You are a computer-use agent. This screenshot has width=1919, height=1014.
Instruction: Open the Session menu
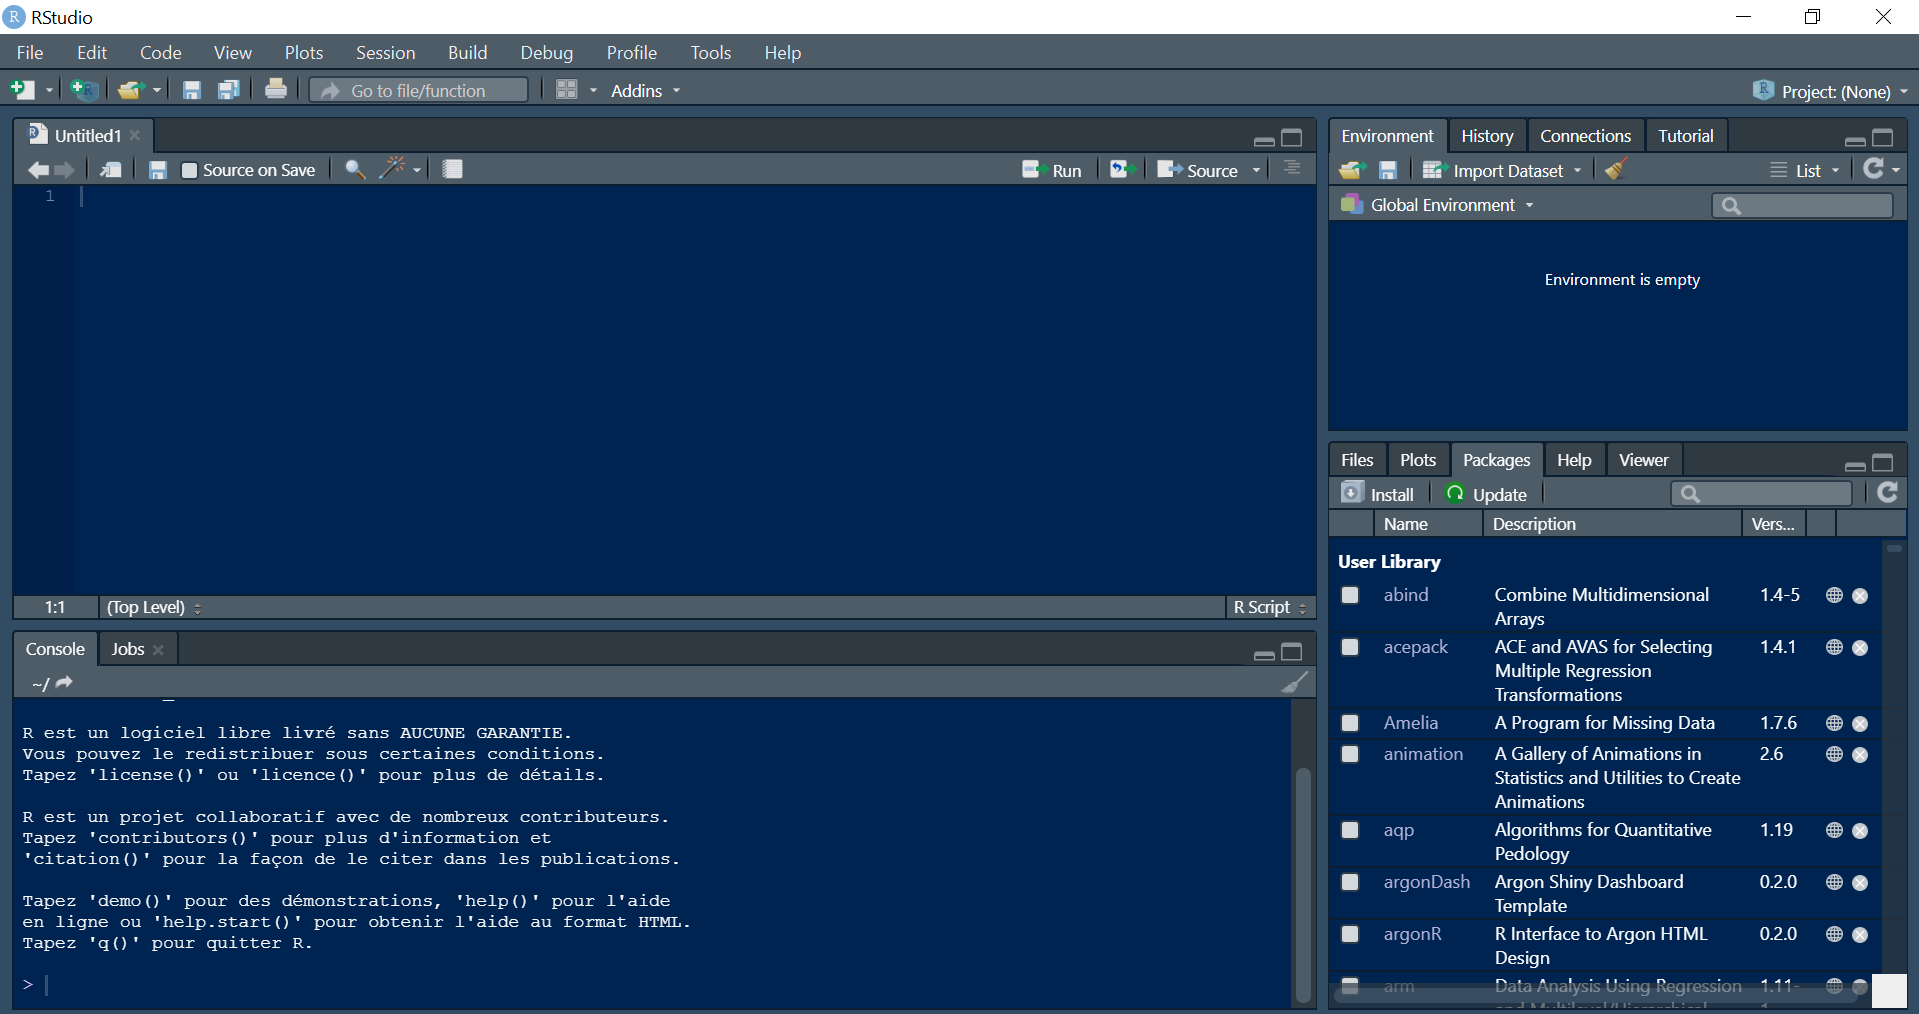(385, 52)
